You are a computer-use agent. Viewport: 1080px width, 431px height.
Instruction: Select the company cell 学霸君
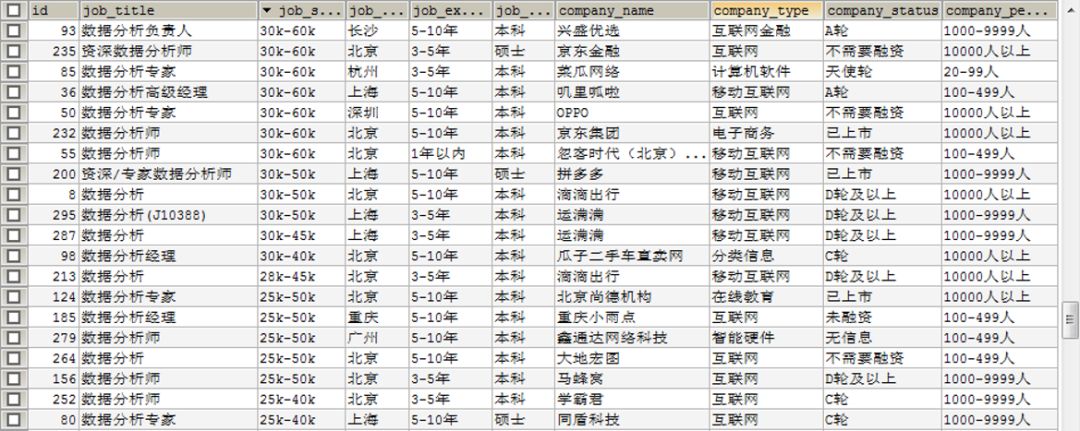632,399
